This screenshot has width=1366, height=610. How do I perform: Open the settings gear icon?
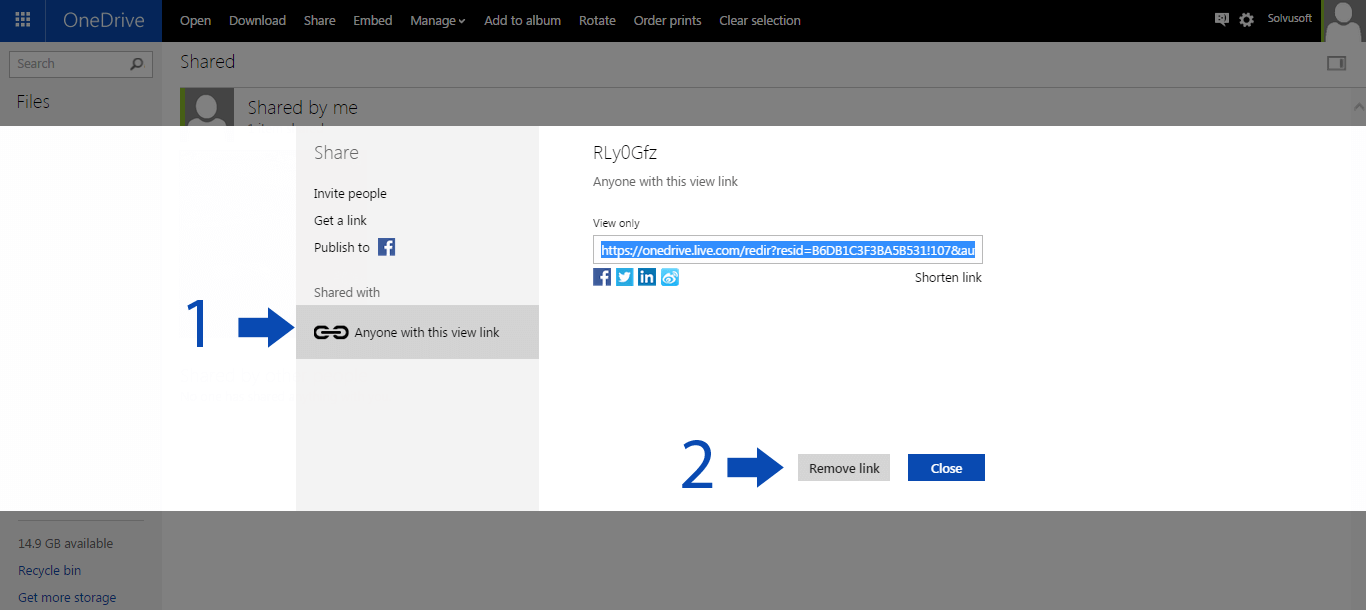coord(1246,20)
